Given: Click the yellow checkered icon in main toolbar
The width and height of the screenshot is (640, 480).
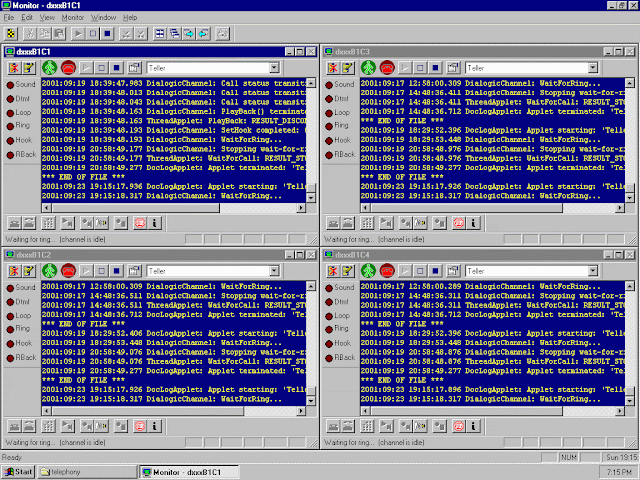Looking at the screenshot, I should (x=11, y=33).
